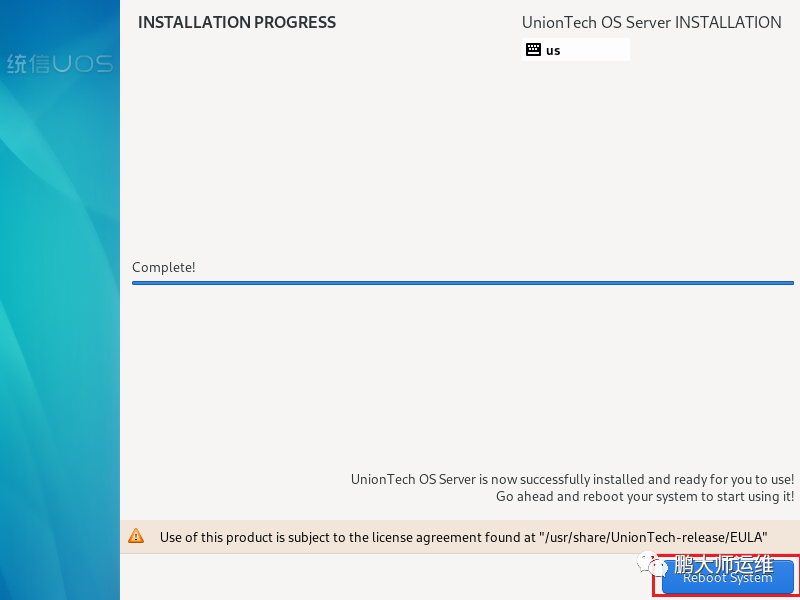Click the warning triangle icon in license bar
The width and height of the screenshot is (800, 600).
[136, 536]
